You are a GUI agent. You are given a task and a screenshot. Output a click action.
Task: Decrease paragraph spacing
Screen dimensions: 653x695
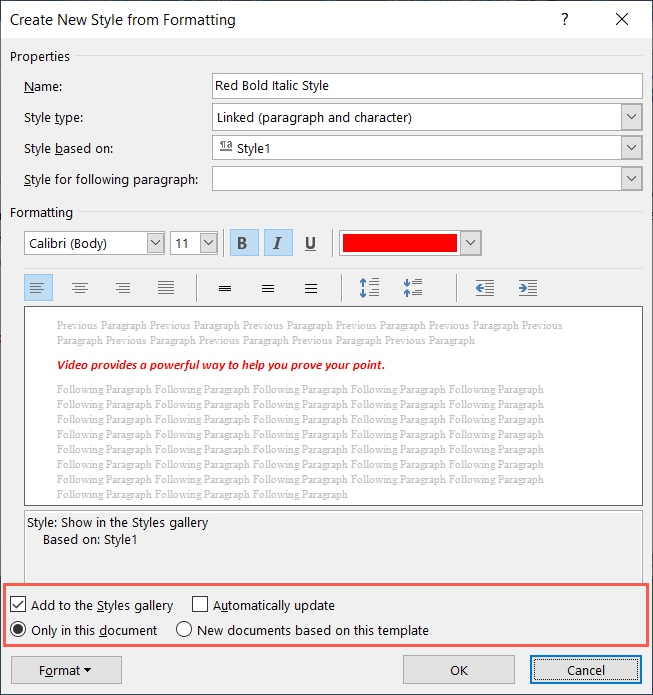[413, 288]
